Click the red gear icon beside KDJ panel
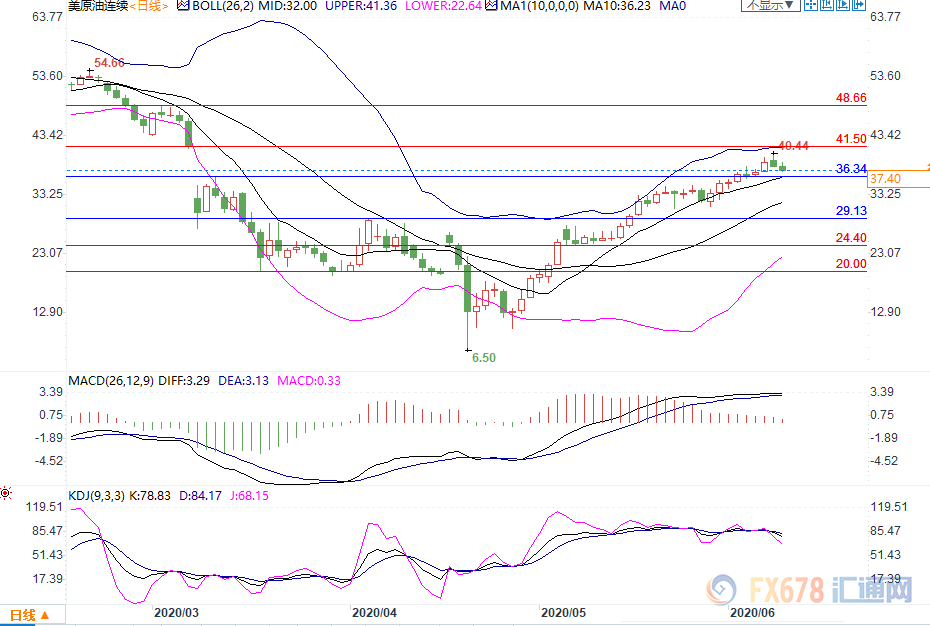 click(x=6, y=493)
